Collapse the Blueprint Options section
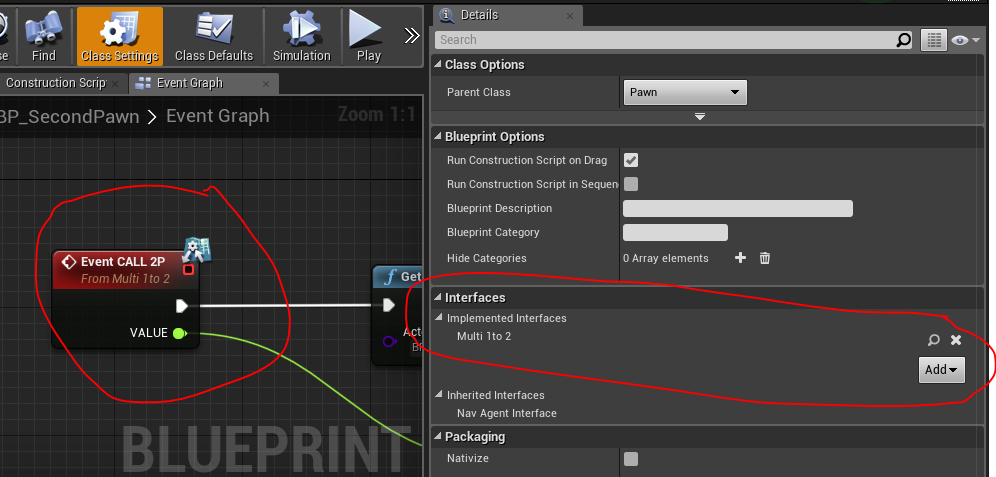This screenshot has height=477, width=996. click(438, 137)
